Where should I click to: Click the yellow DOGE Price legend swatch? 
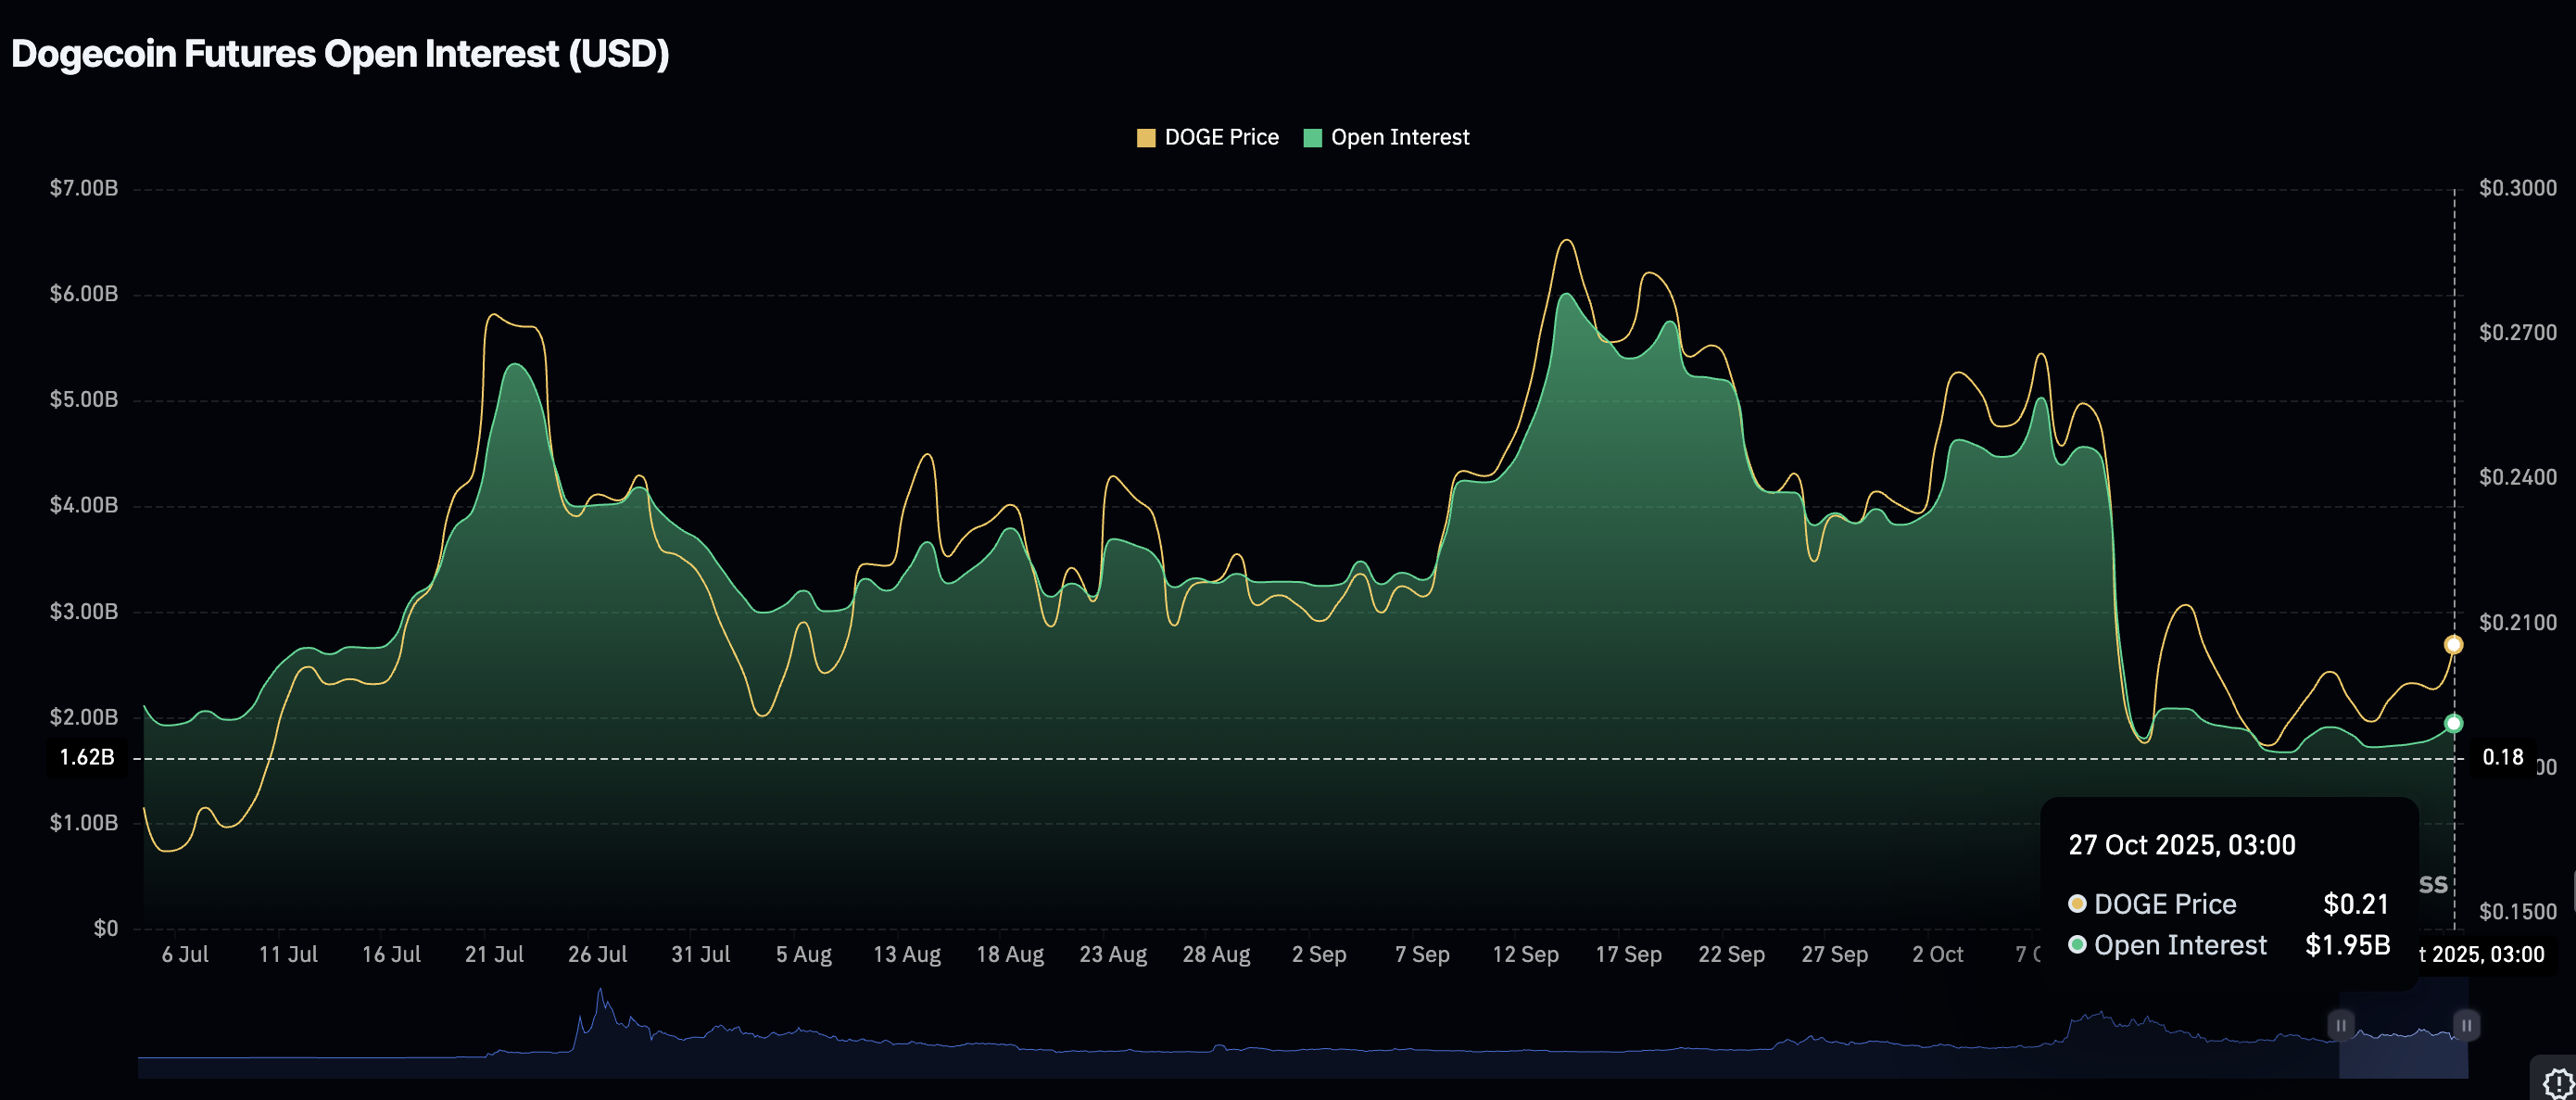pos(1146,138)
